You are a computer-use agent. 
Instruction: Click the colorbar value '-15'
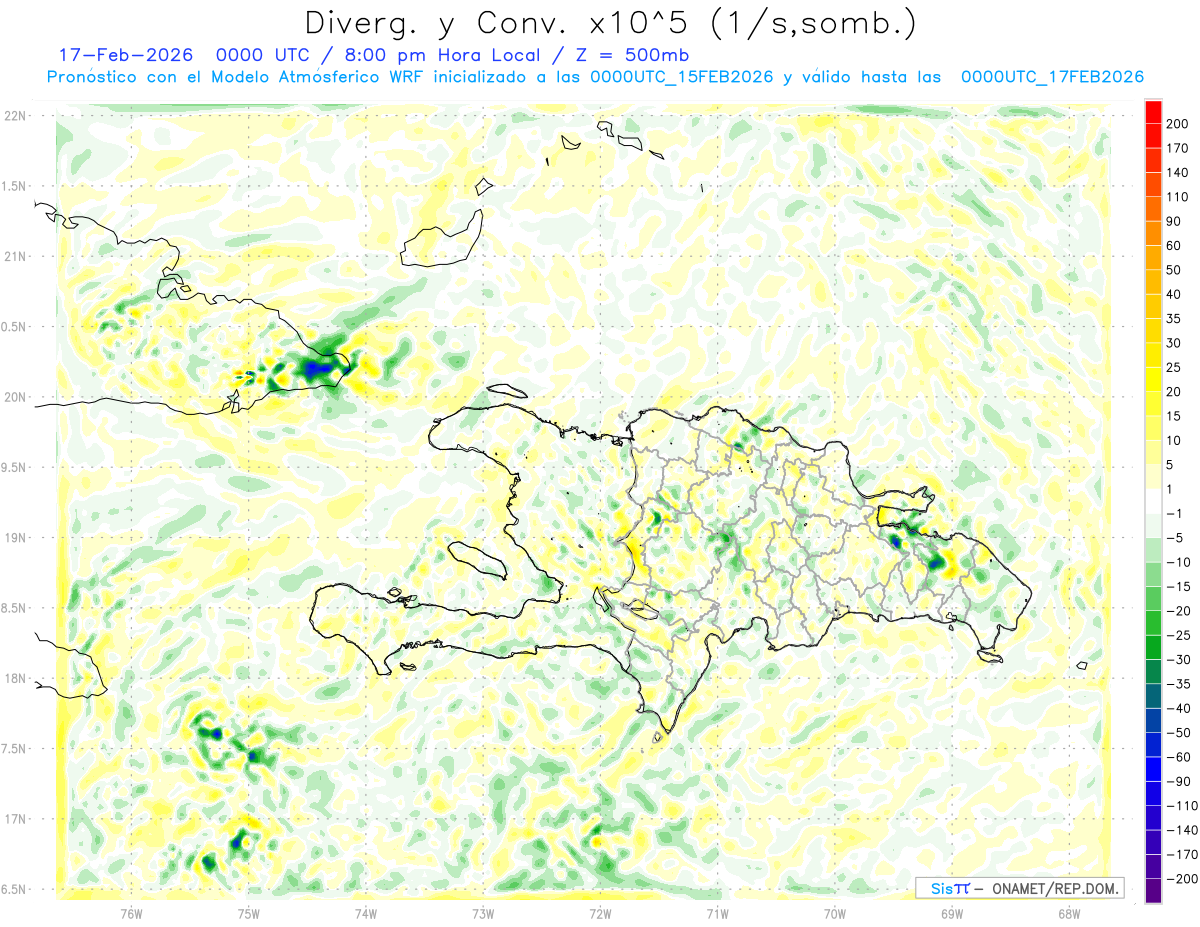[1177, 587]
